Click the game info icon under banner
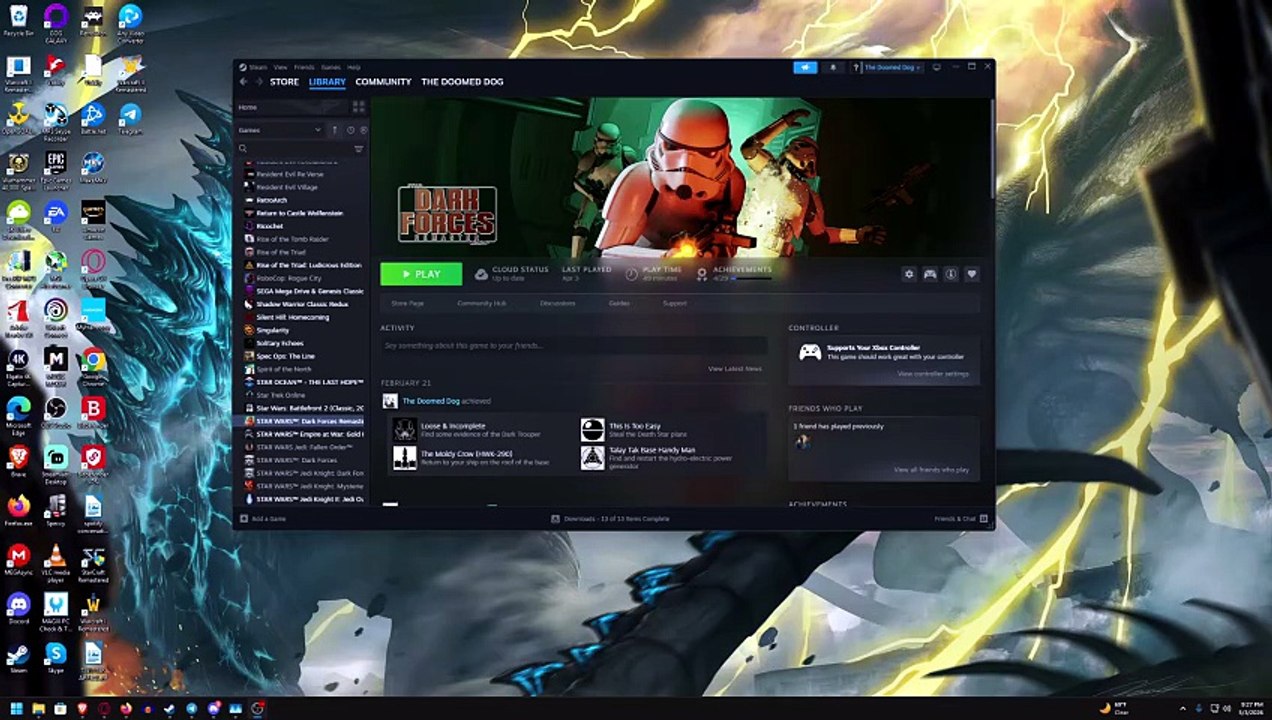1272x720 pixels. pos(951,274)
